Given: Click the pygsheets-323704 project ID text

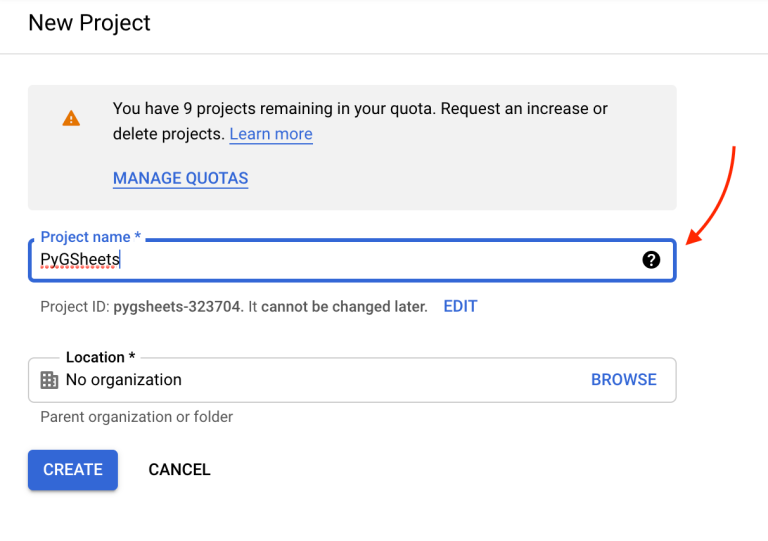Looking at the screenshot, I should coord(178,306).
